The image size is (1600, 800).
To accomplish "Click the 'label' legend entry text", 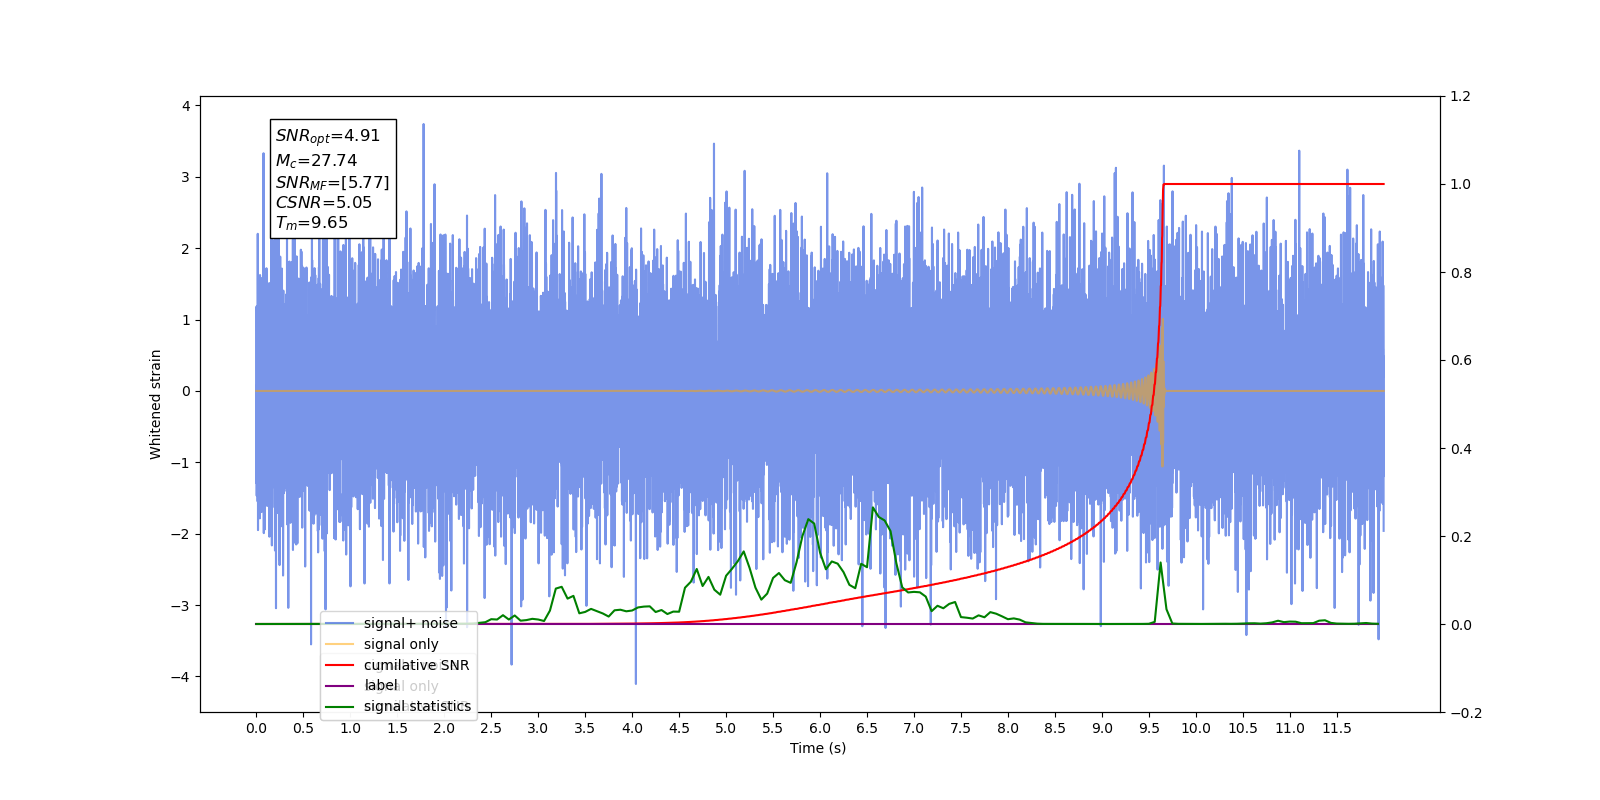I will pos(381,685).
